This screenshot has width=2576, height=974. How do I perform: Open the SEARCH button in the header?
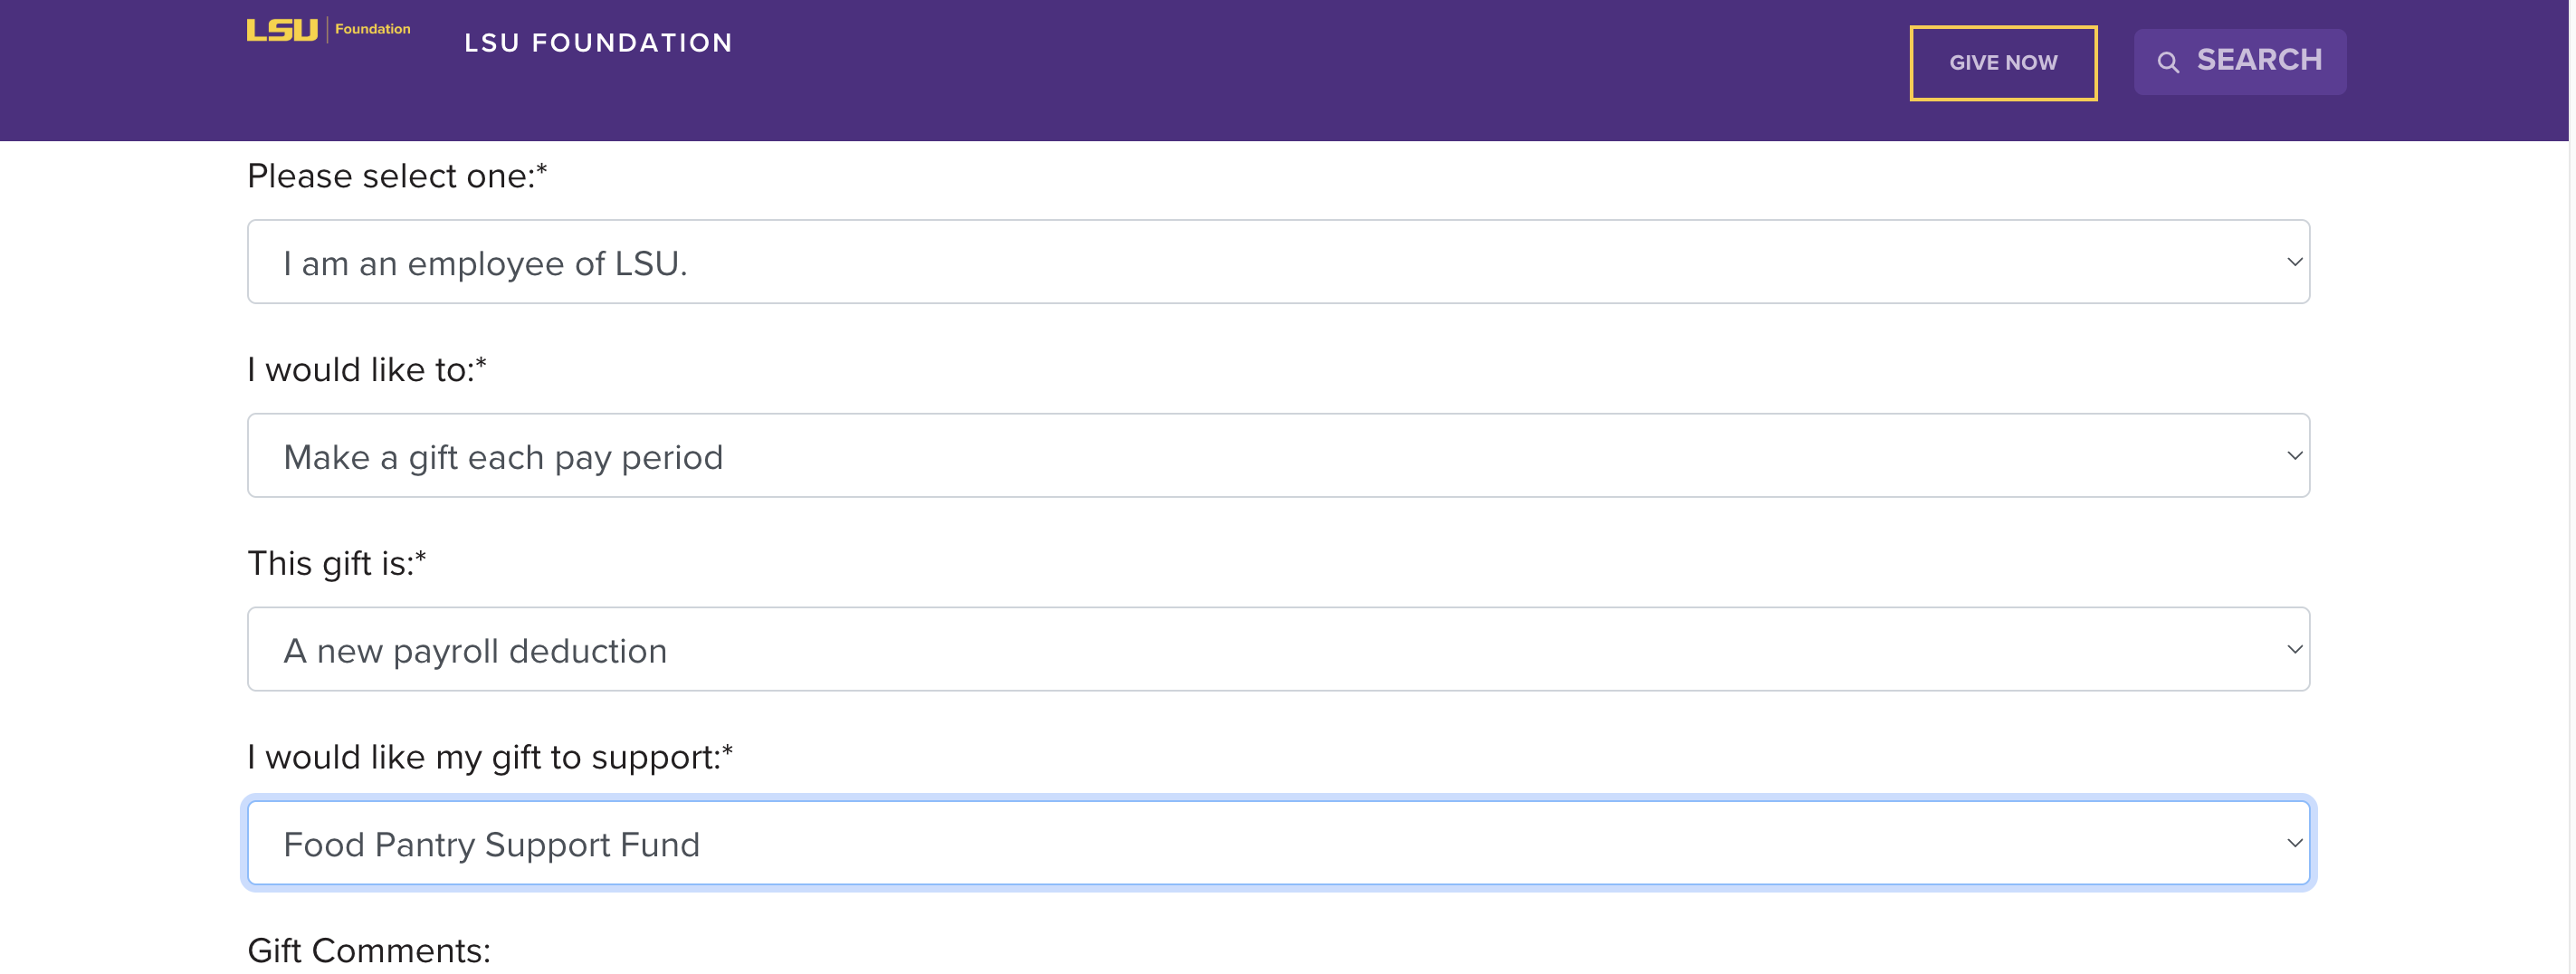pyautogui.click(x=2240, y=62)
